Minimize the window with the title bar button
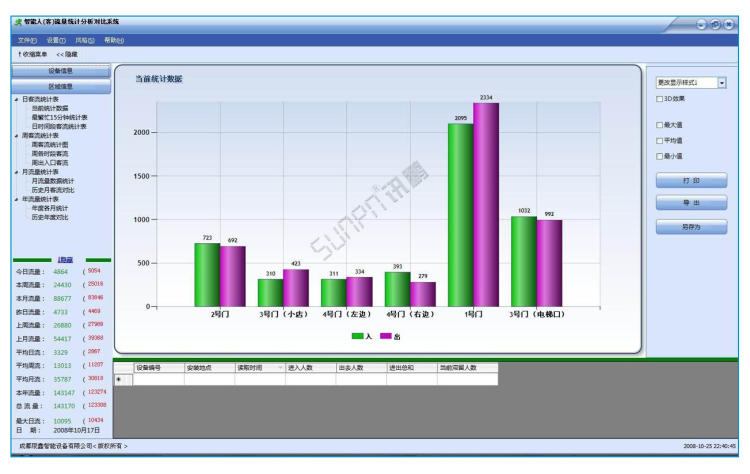 701,23
